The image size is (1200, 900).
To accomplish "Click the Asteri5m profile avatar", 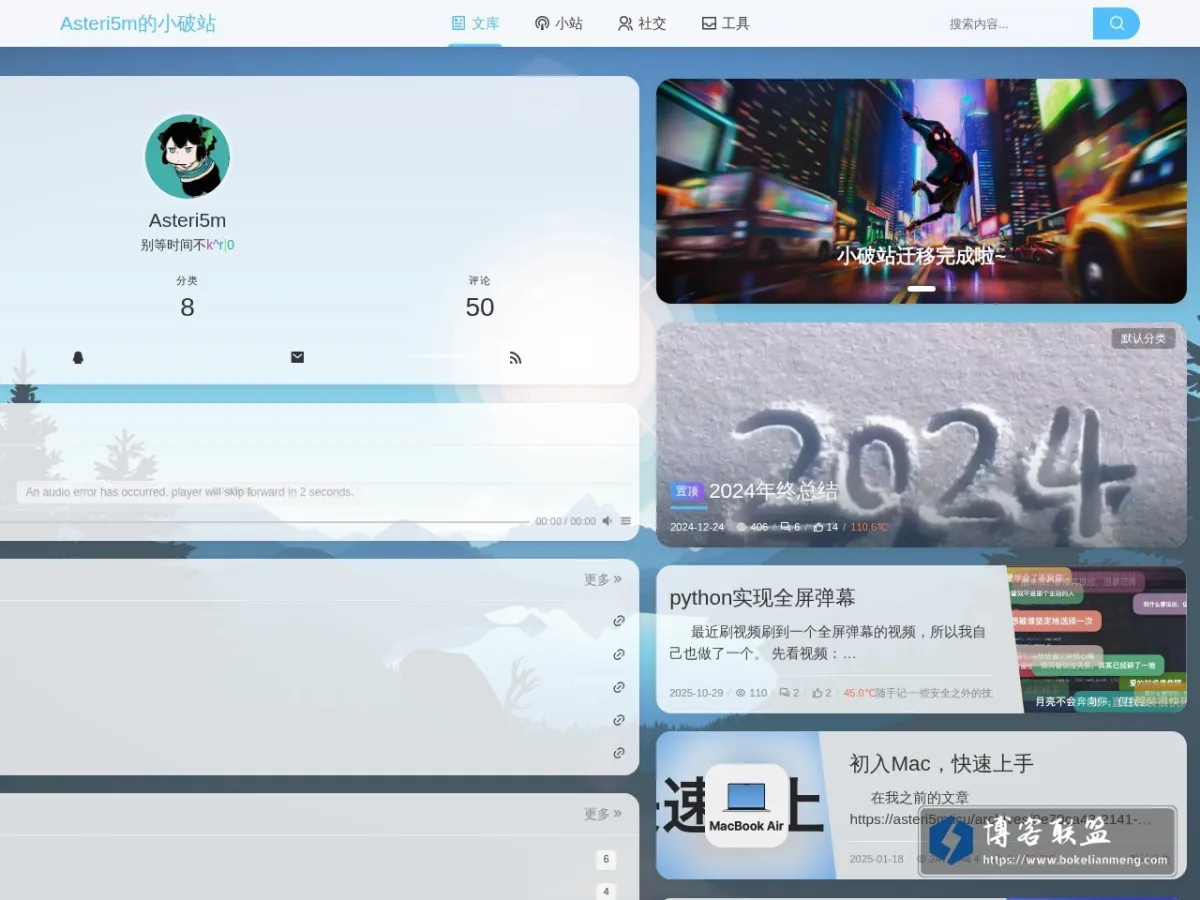I will [188, 156].
